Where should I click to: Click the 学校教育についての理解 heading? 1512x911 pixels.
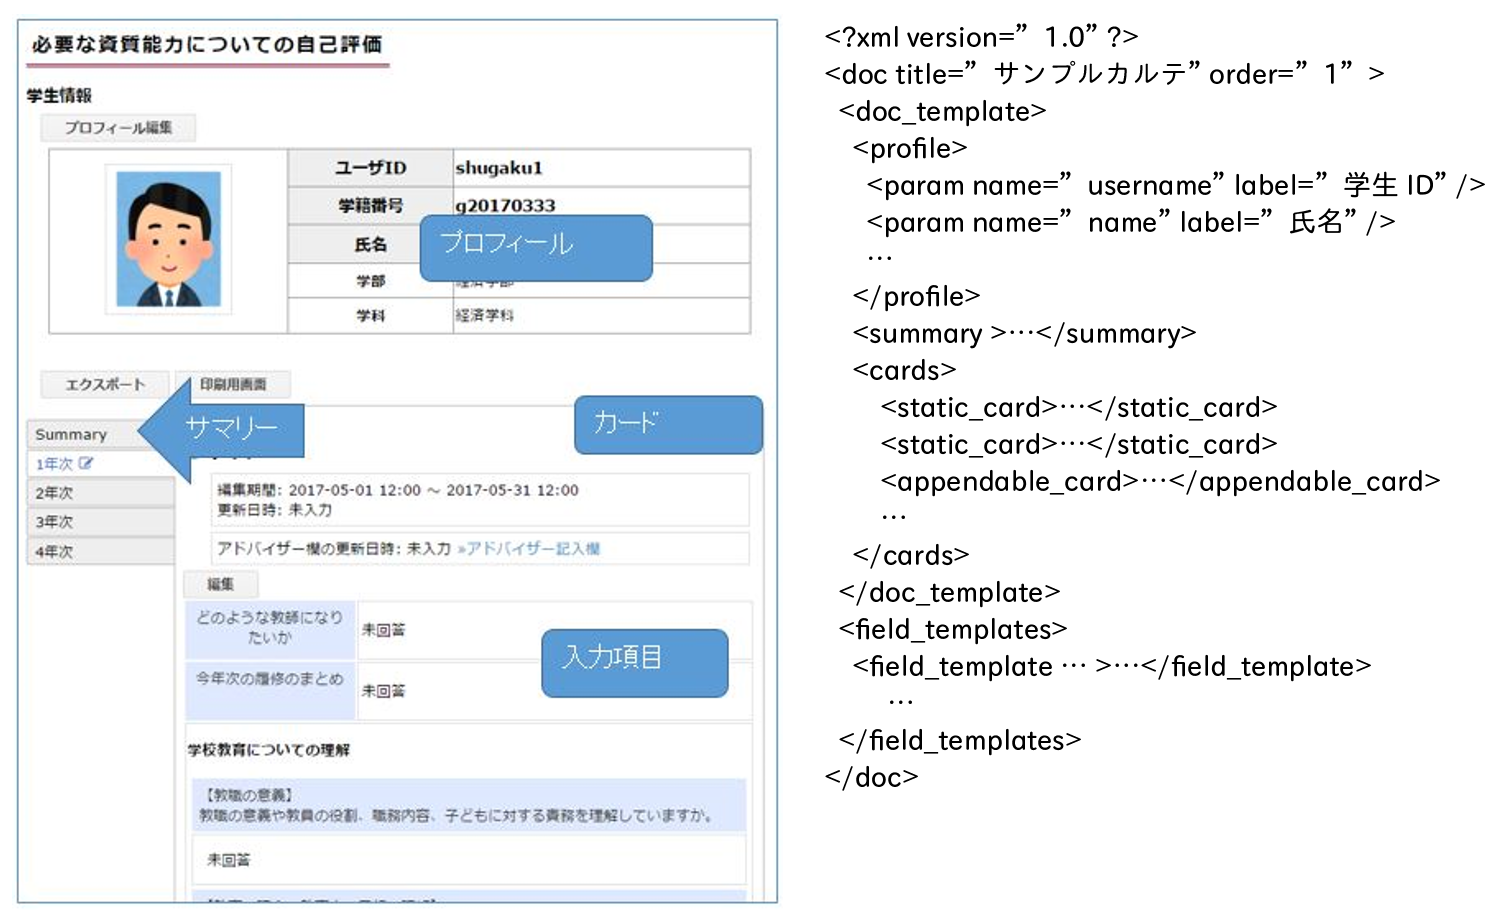click(x=268, y=750)
